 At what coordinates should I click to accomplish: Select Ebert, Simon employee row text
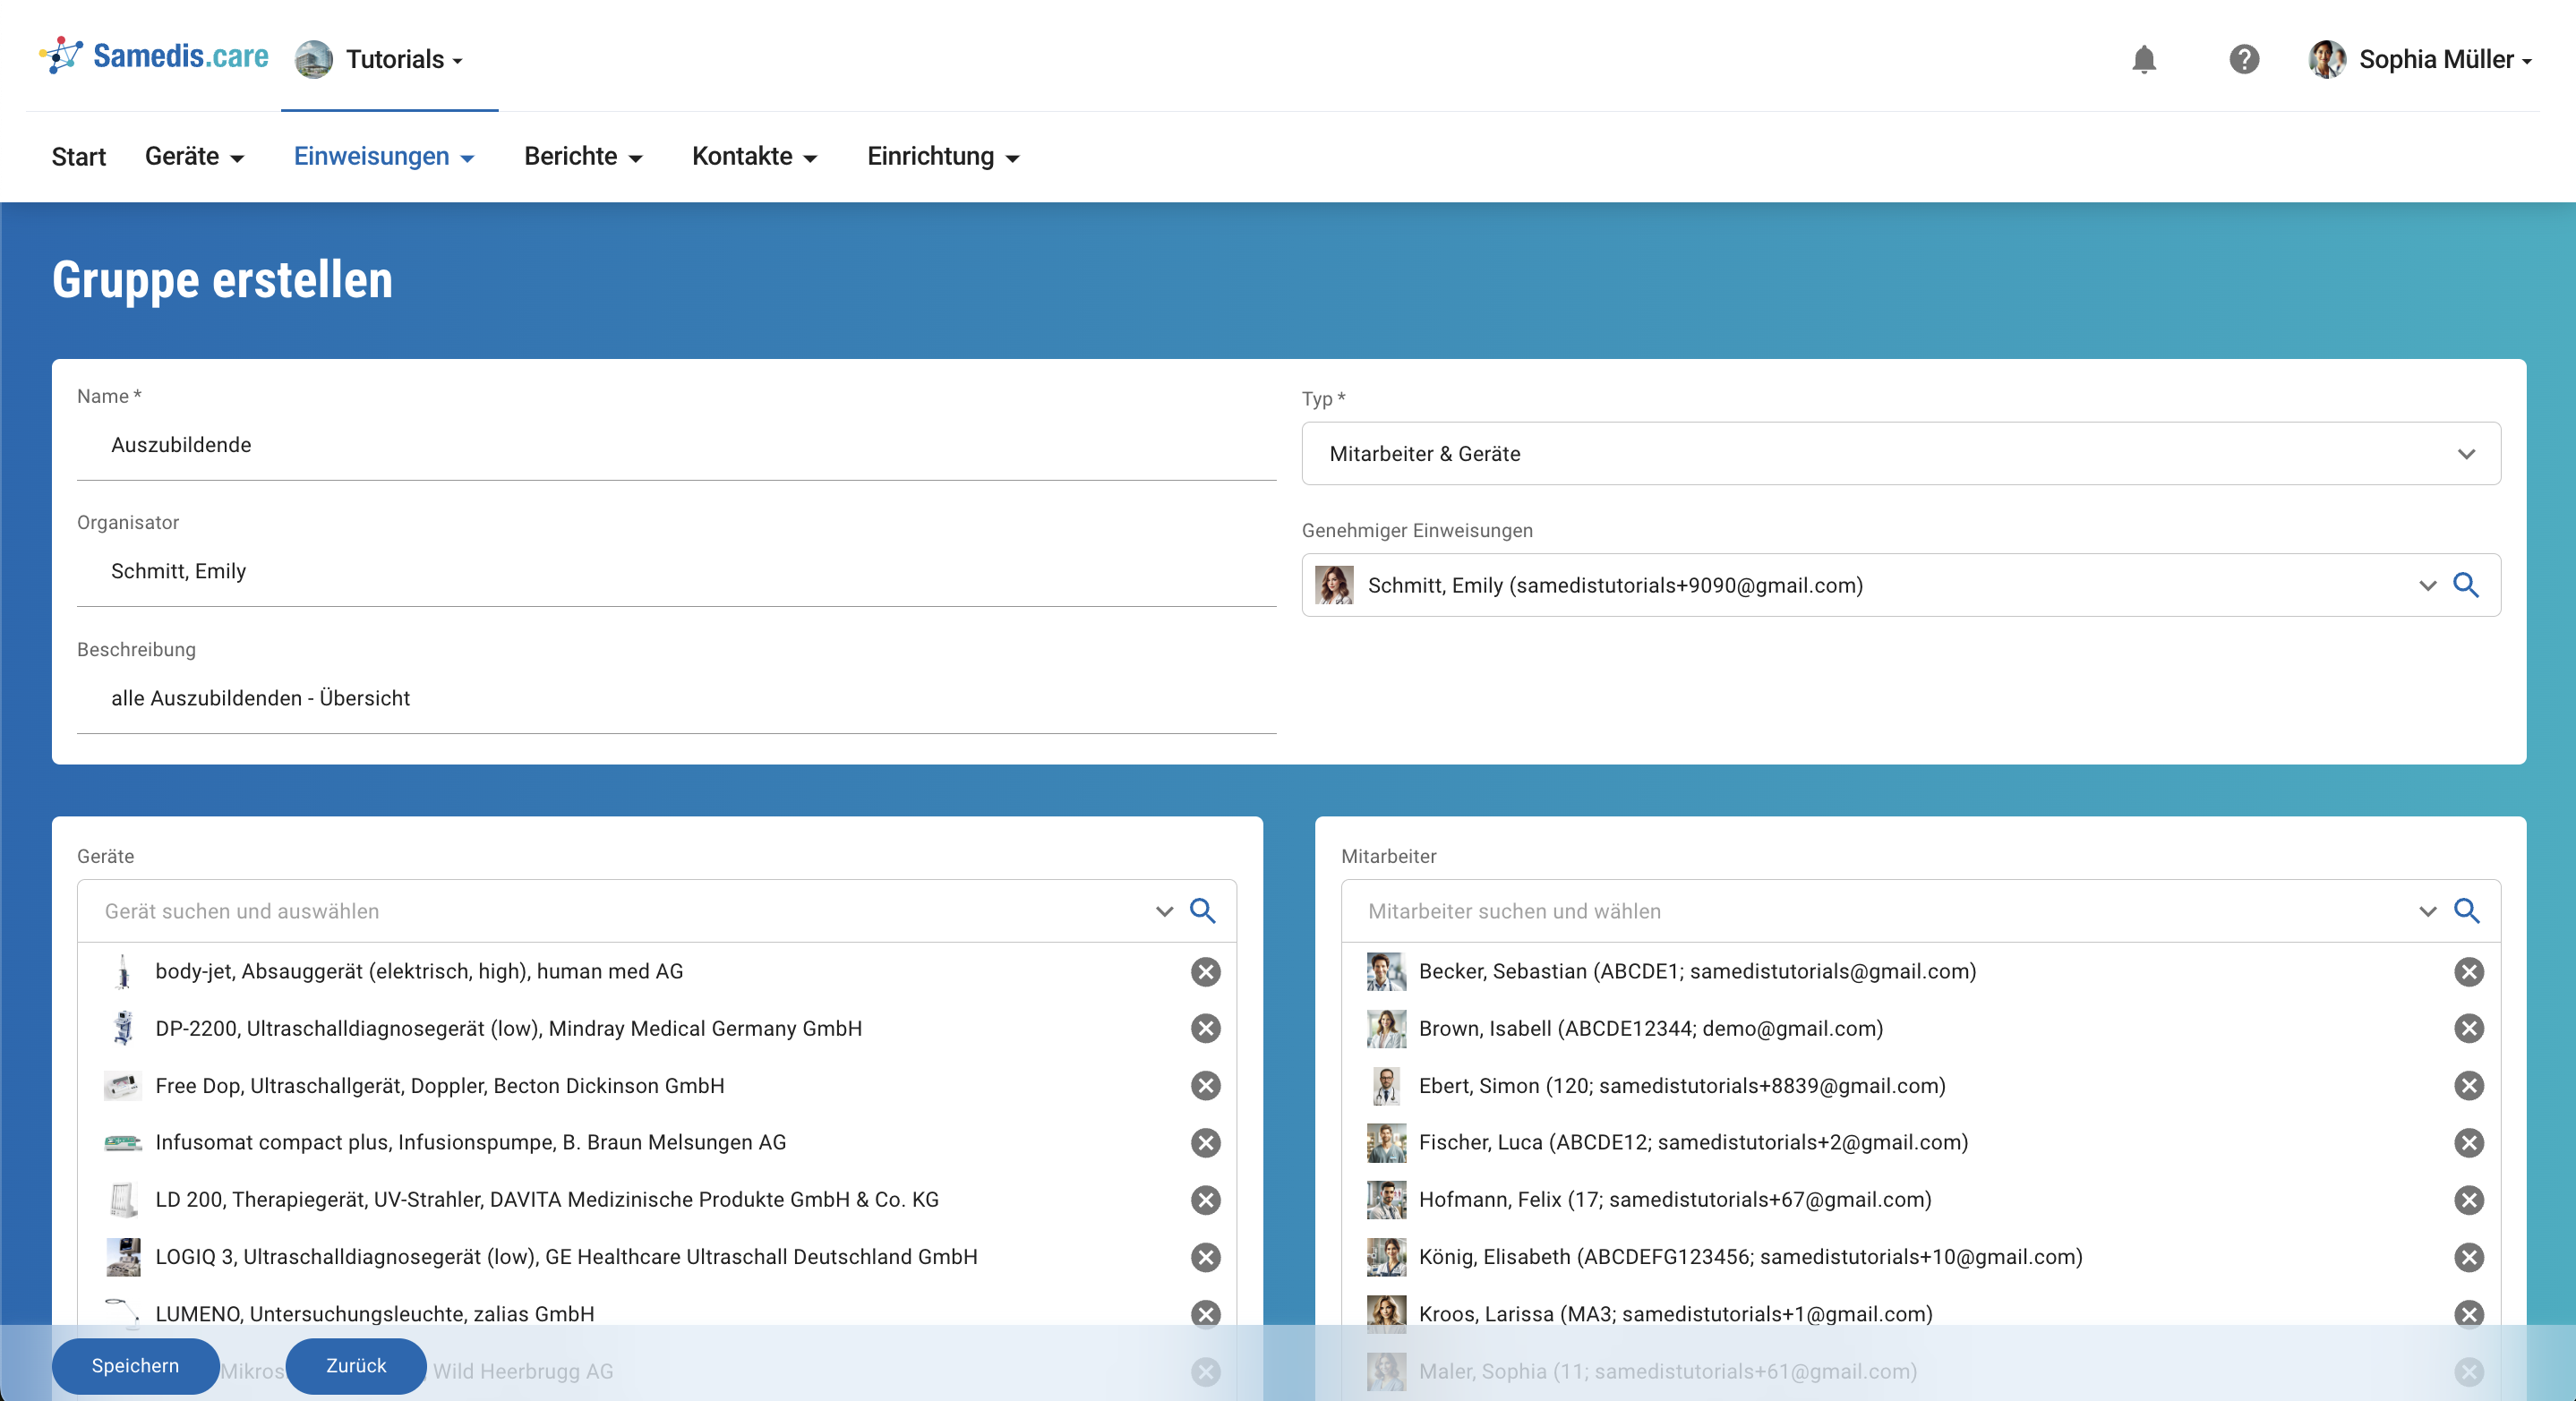1682,1086
